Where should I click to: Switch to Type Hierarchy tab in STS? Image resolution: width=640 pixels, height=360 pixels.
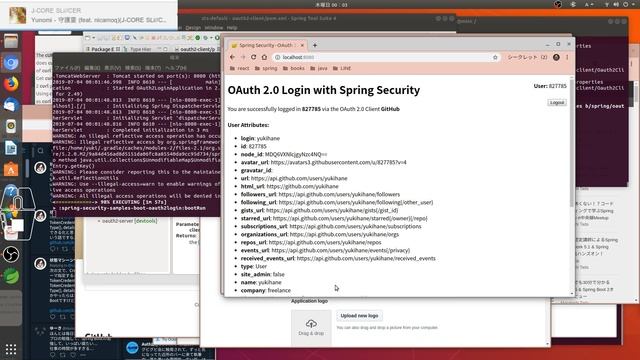tap(138, 49)
